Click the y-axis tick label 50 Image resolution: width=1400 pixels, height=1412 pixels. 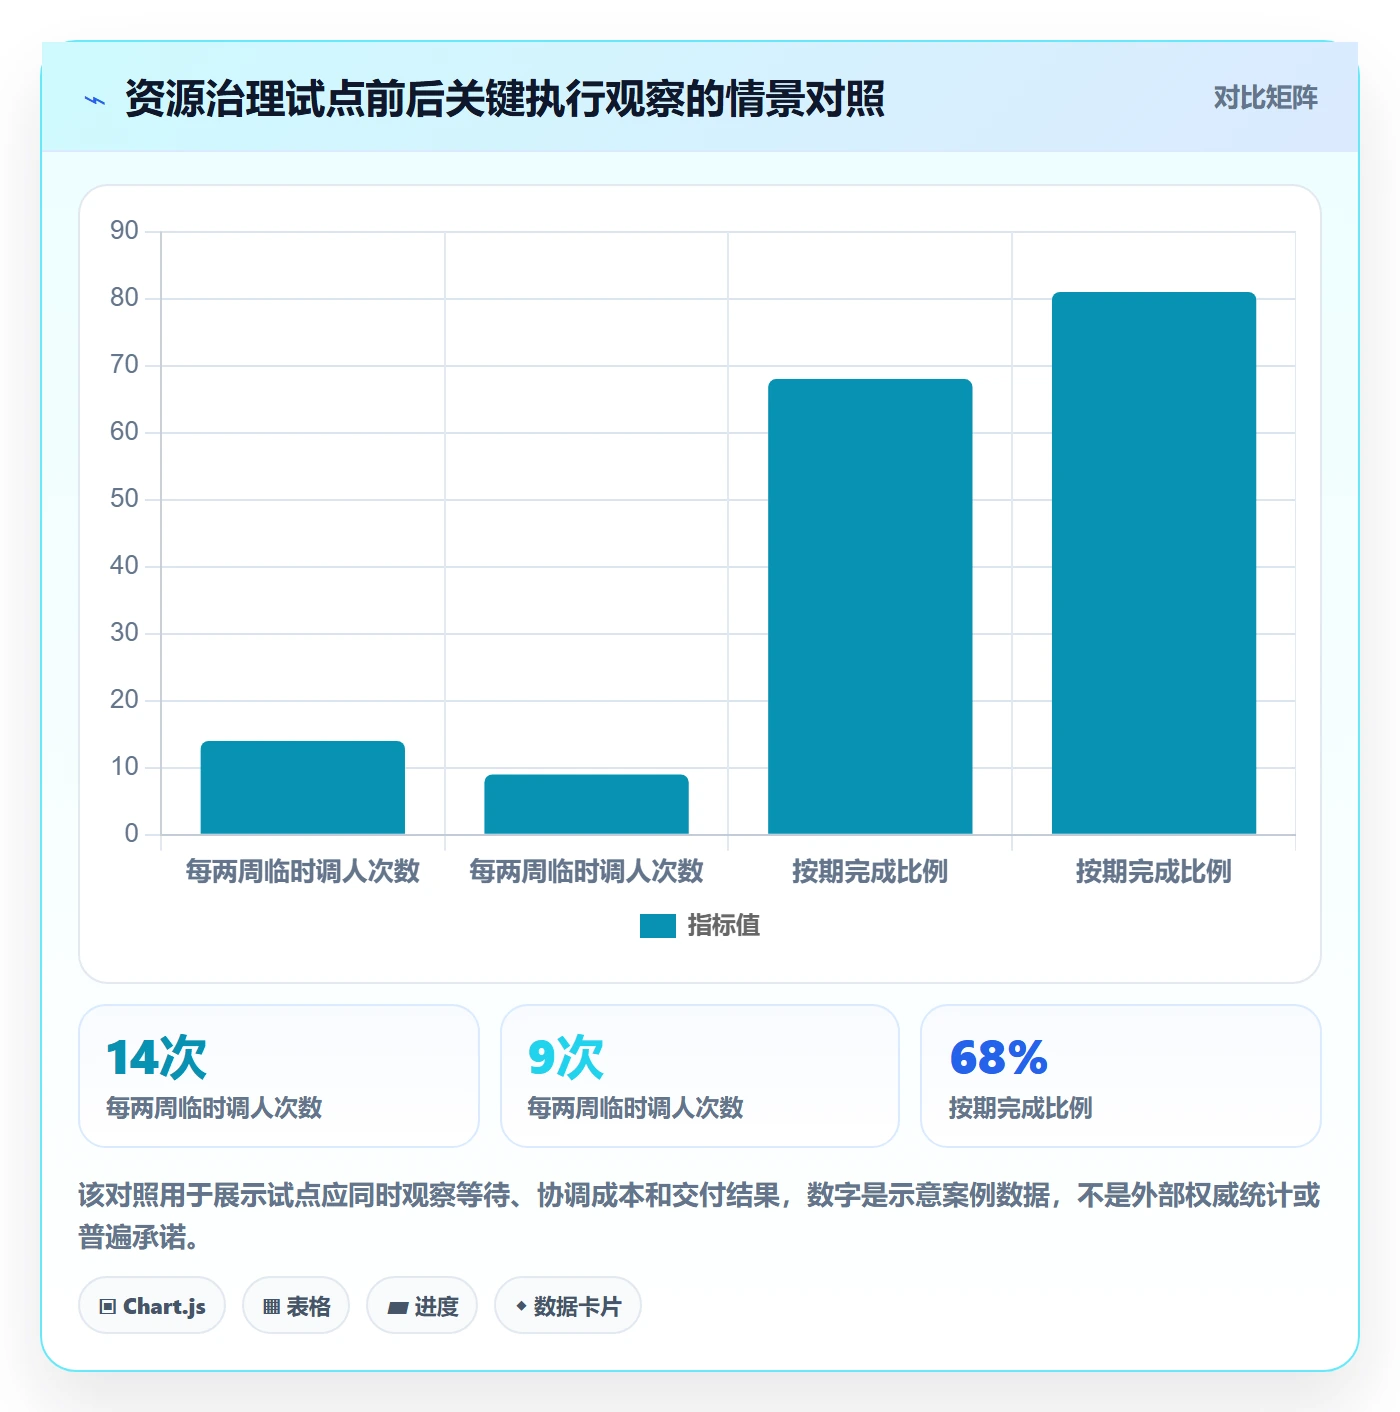pyautogui.click(x=124, y=499)
